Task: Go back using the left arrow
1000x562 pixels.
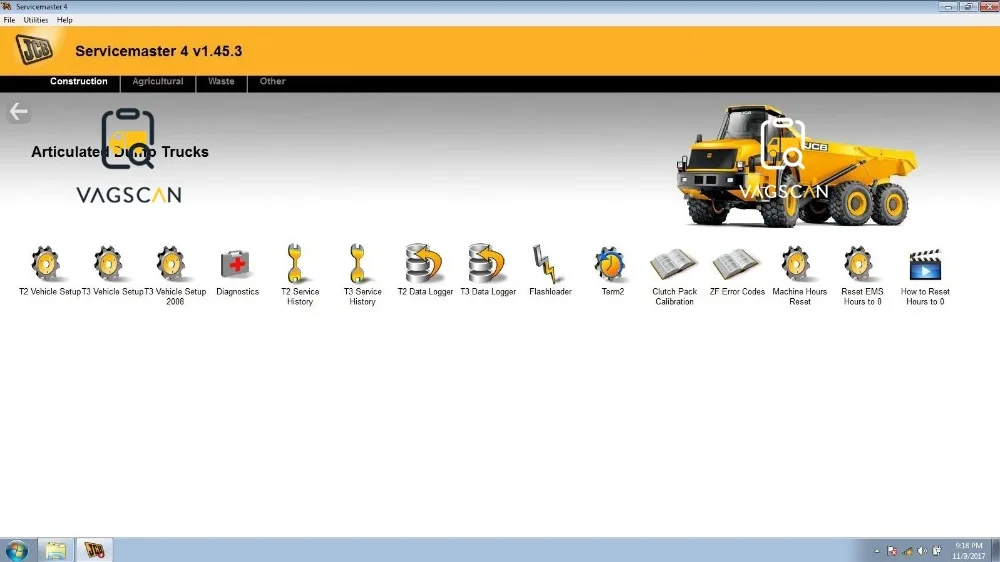Action: 18,112
